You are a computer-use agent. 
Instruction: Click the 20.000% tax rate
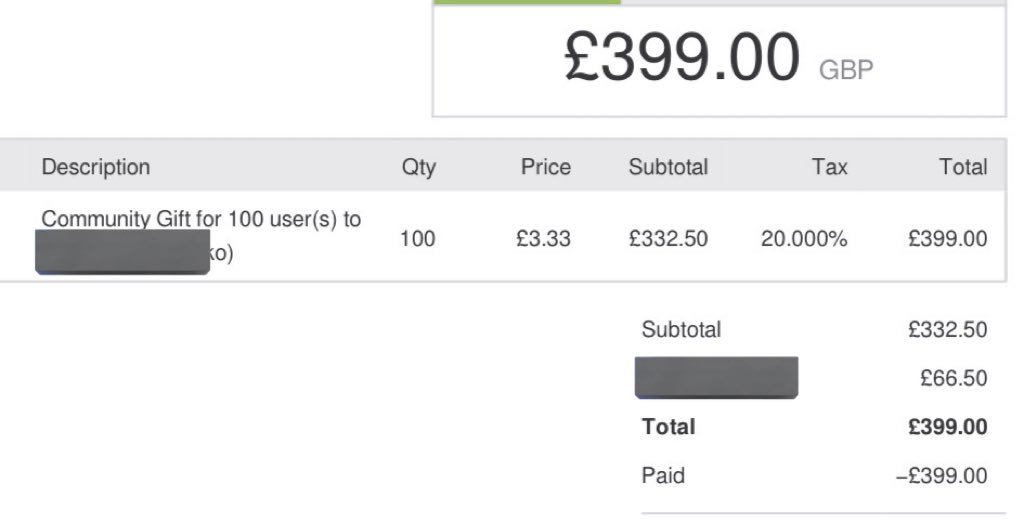[x=804, y=239]
